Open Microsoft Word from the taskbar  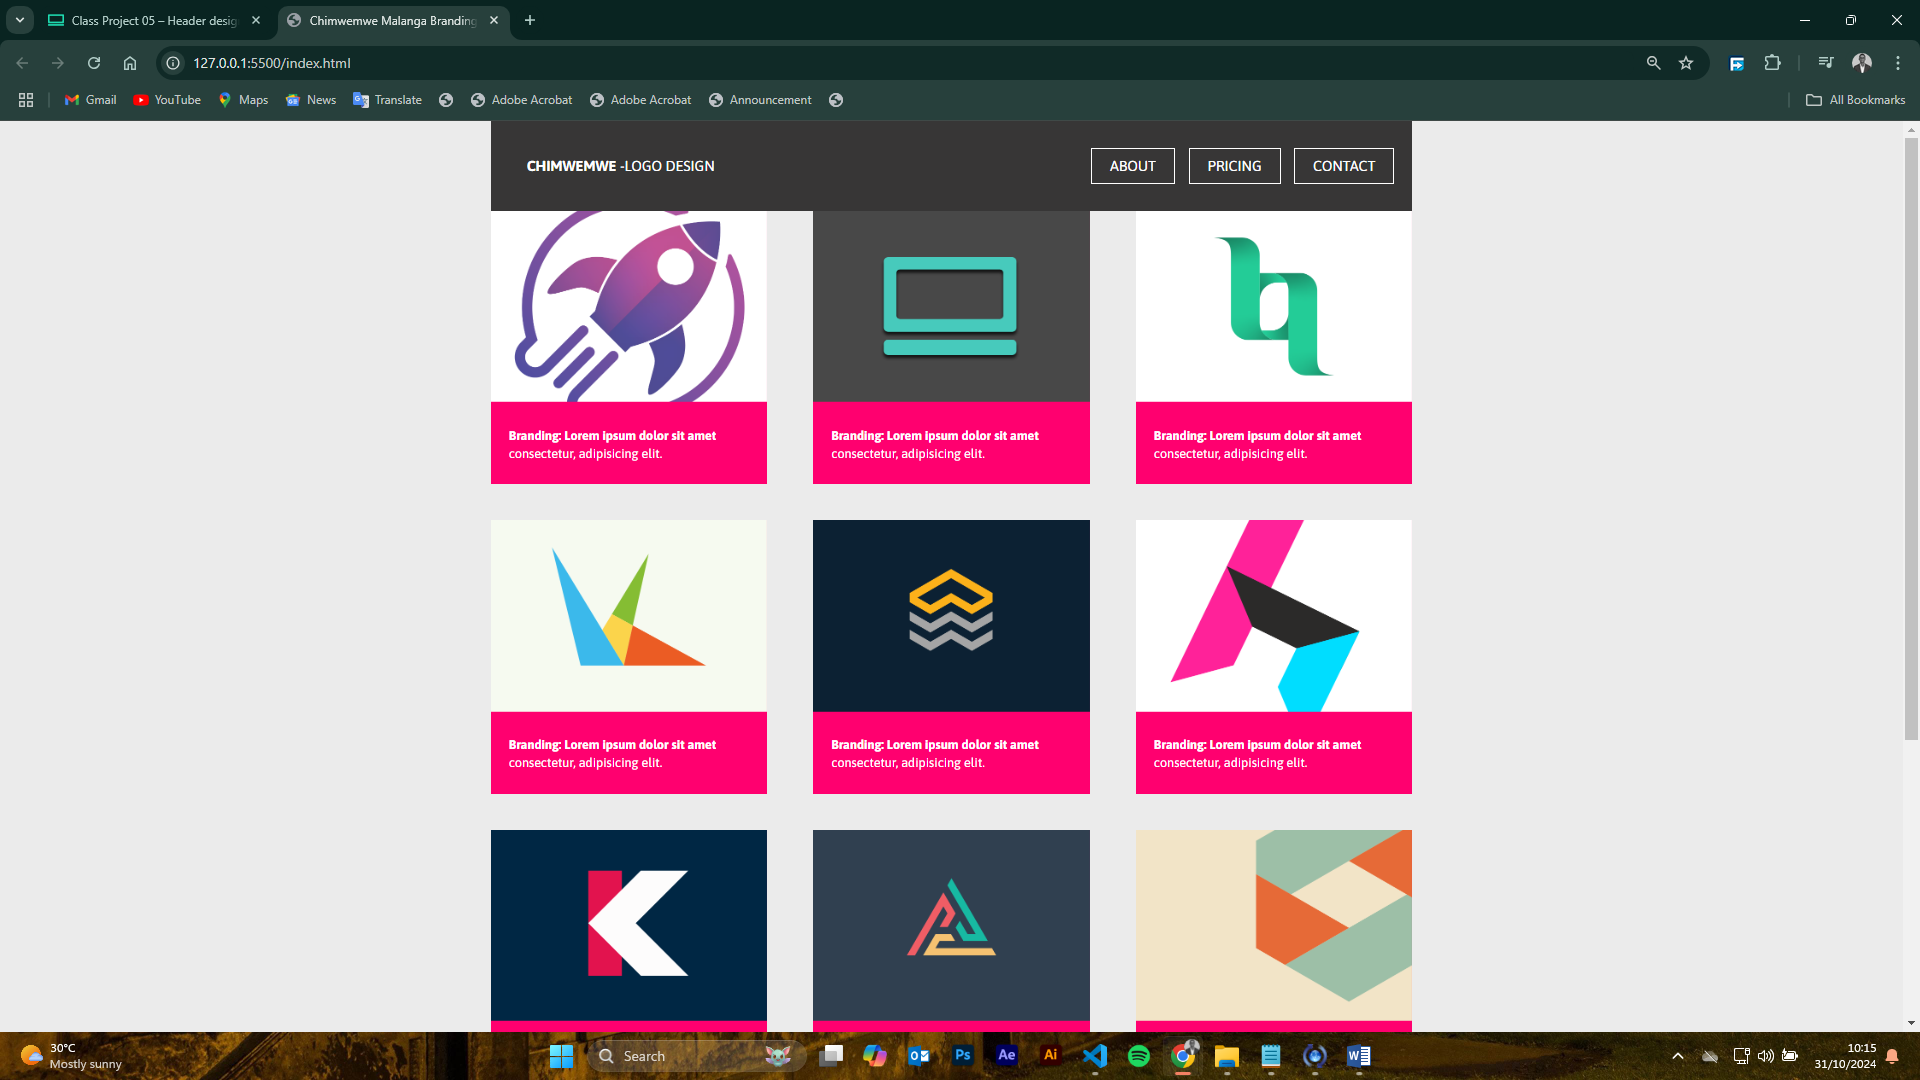(1359, 1056)
